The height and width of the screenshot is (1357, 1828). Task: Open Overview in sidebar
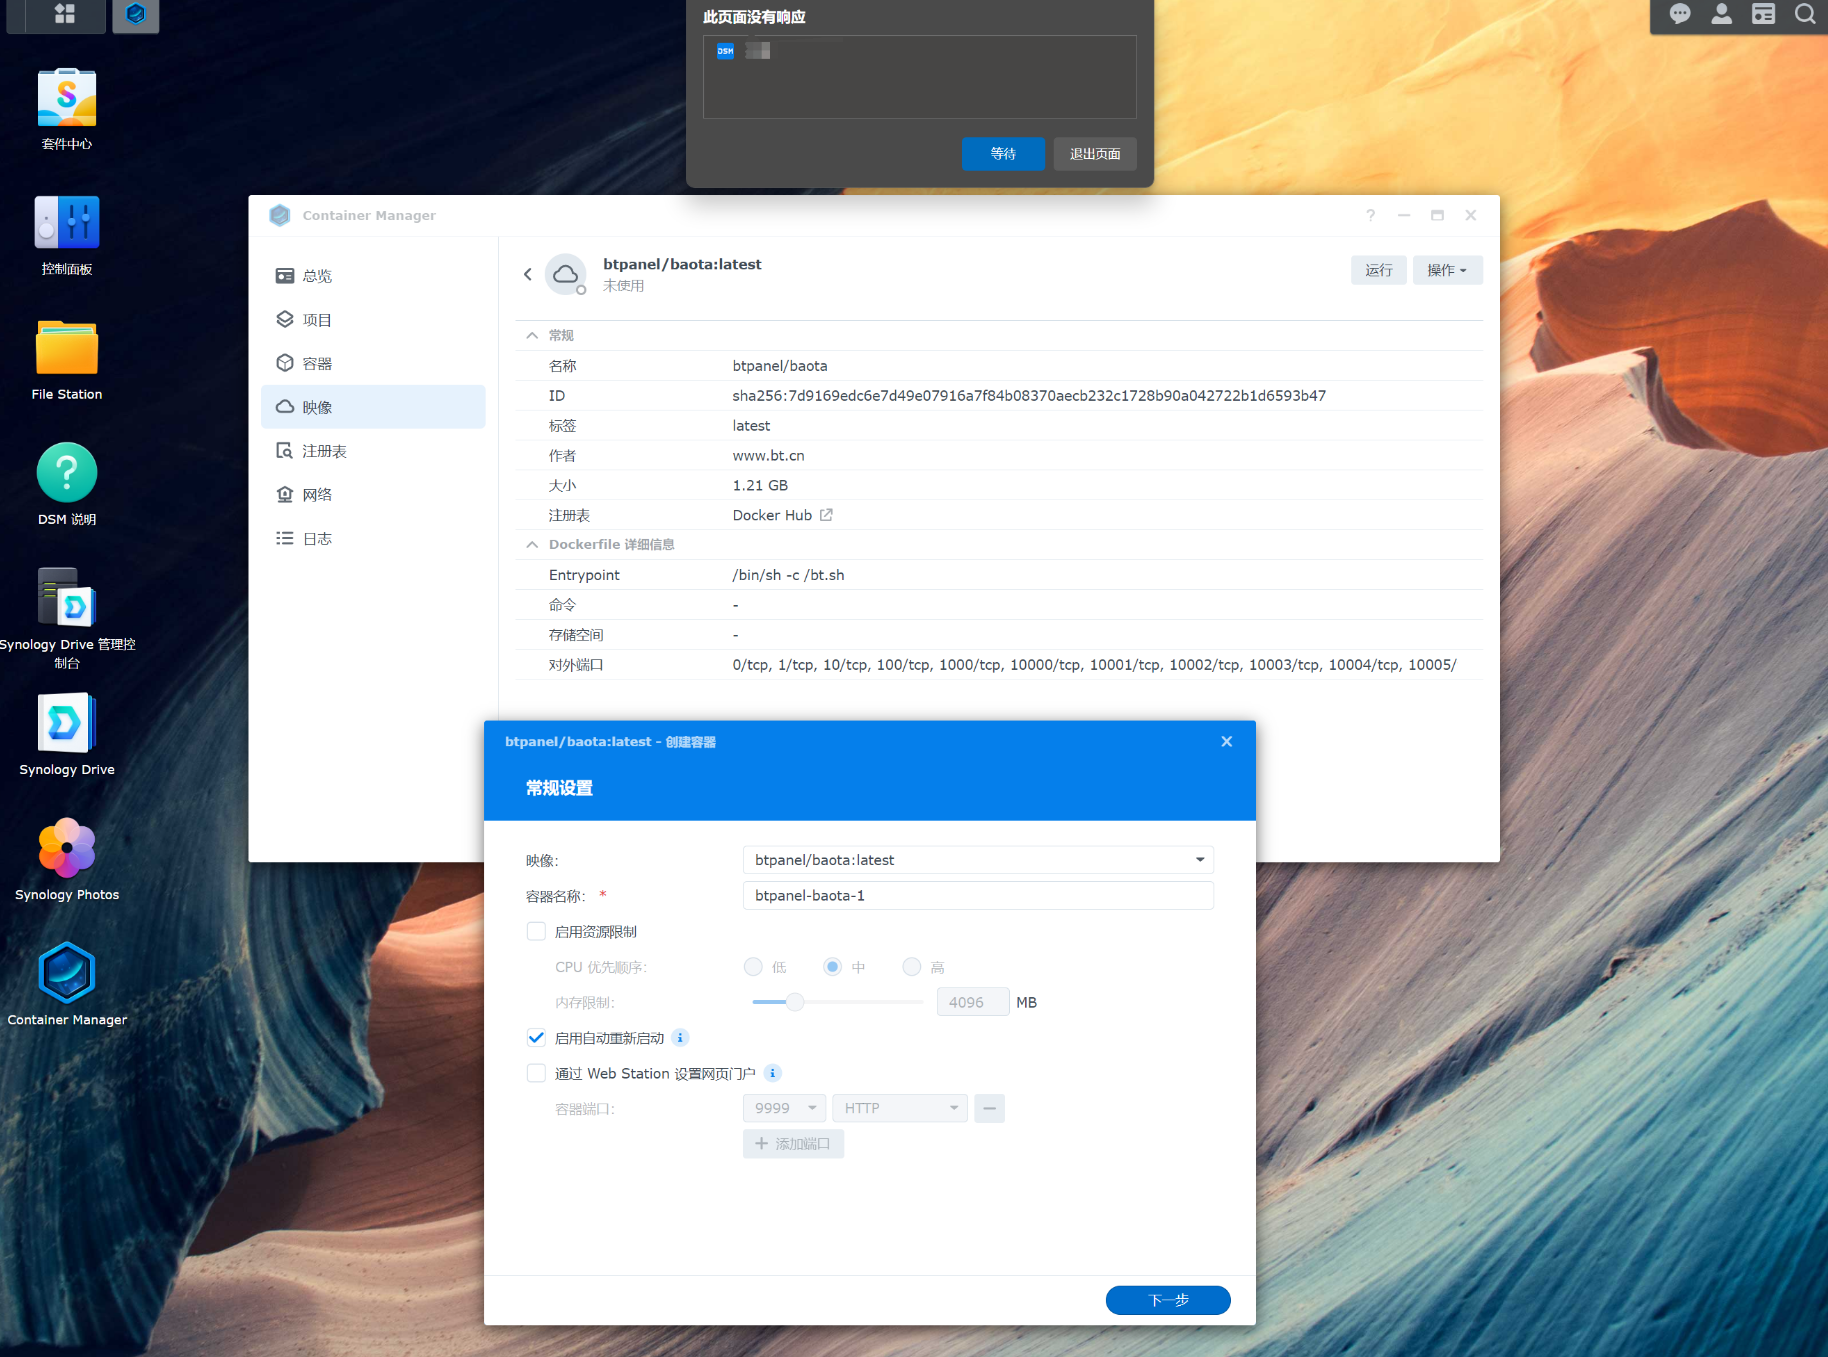[x=373, y=276]
